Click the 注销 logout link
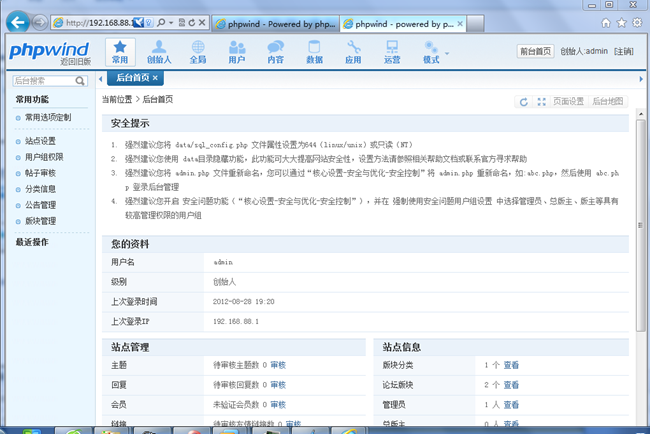650x434 pixels. click(x=624, y=51)
